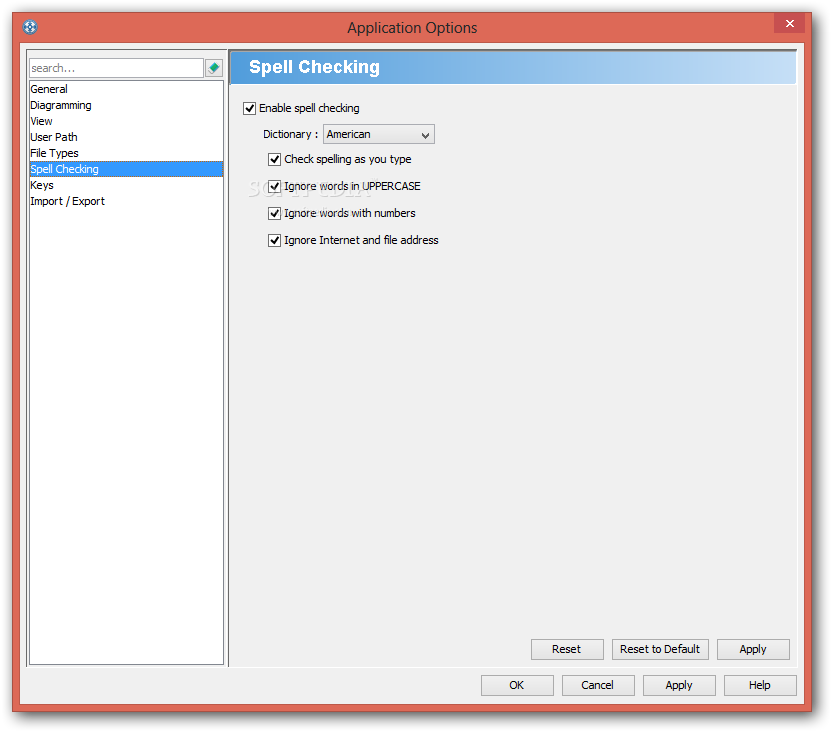This screenshot has width=832, height=732.
Task: Select File Types category
Action: coord(126,153)
